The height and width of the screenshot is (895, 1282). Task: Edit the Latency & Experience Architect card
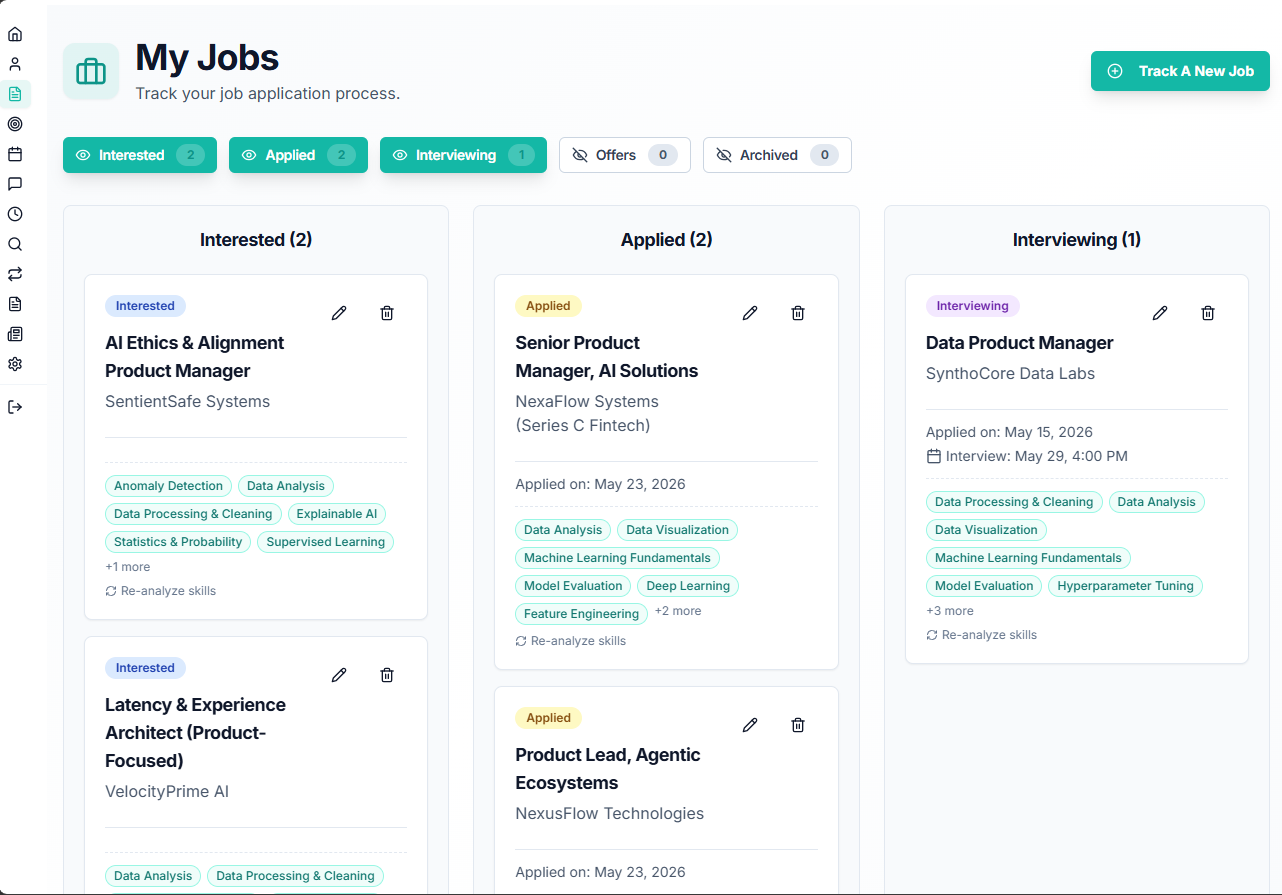[339, 675]
